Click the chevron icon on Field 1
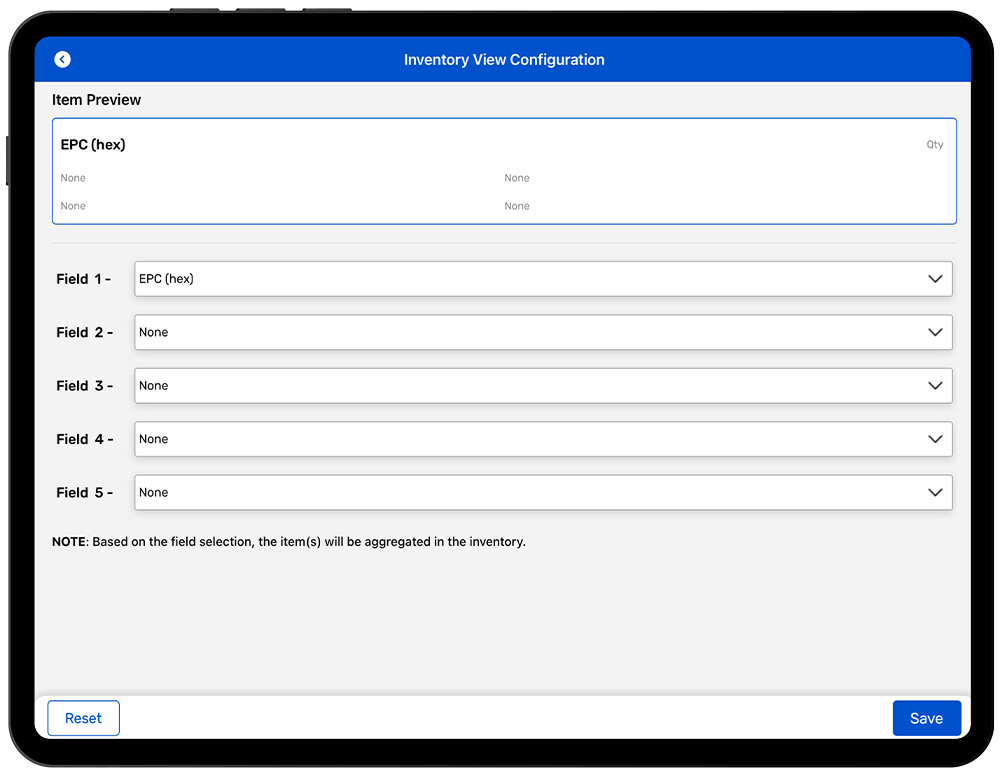The width and height of the screenshot is (1000, 774). [935, 279]
